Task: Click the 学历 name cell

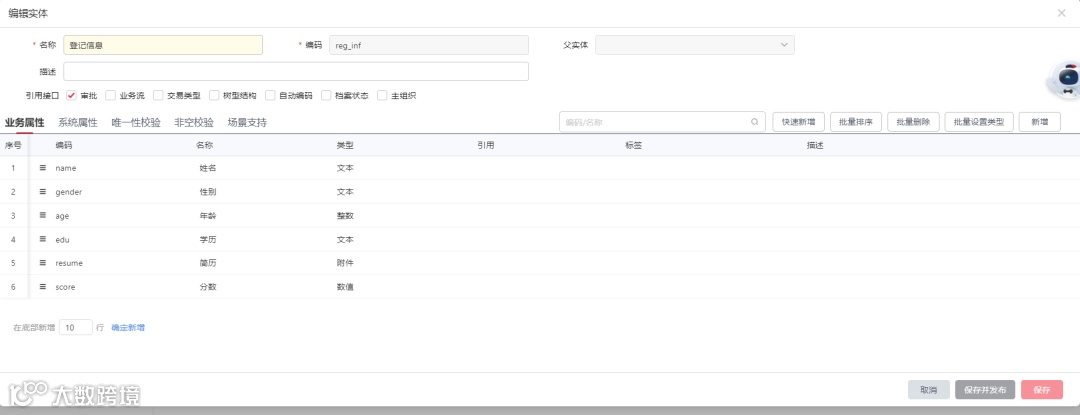Action: 207,240
